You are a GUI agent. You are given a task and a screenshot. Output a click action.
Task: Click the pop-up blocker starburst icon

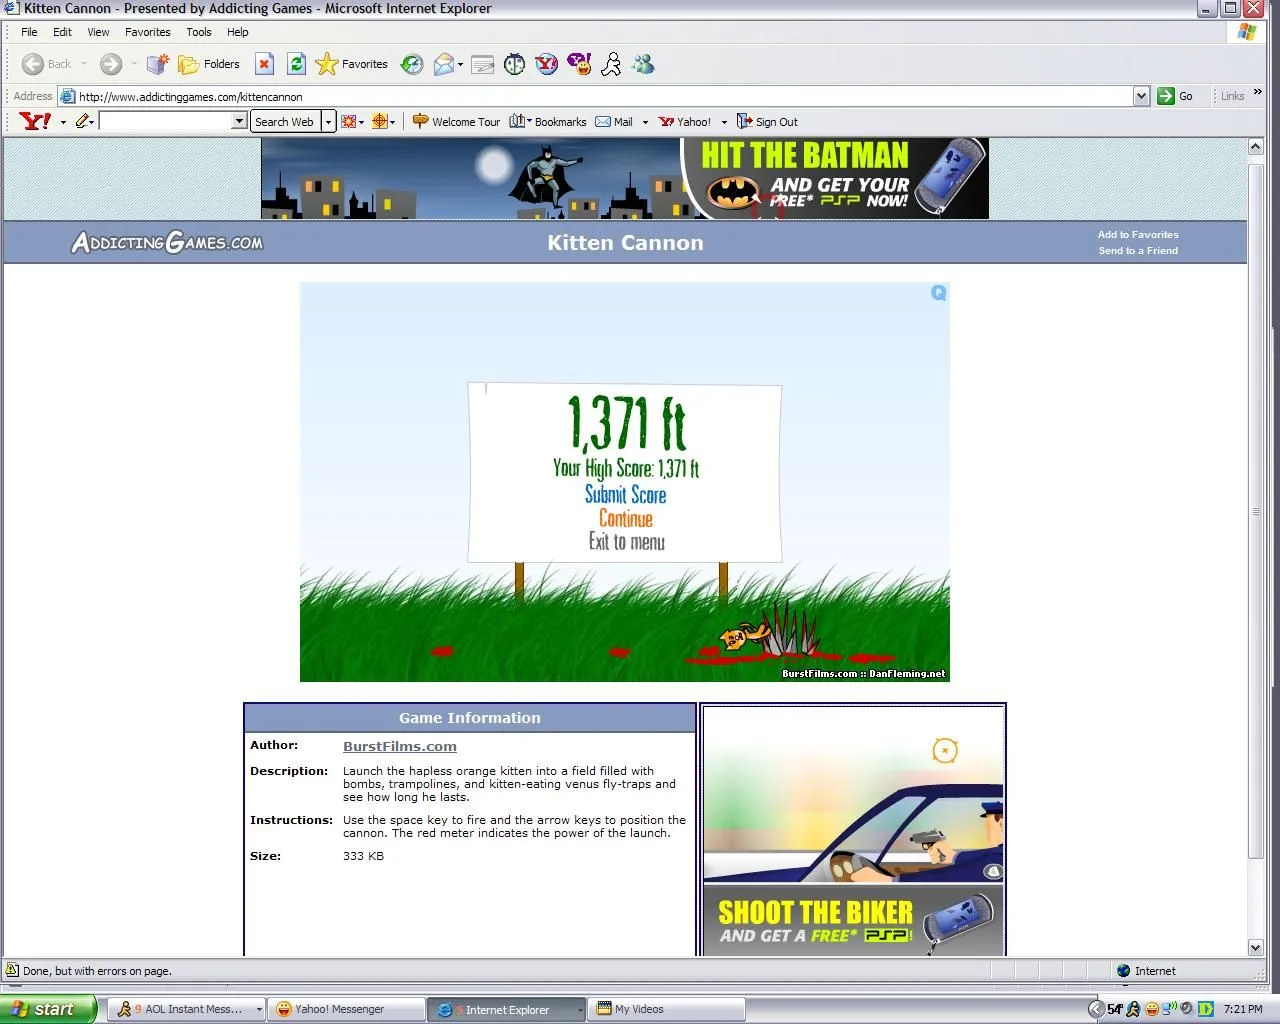coord(348,121)
